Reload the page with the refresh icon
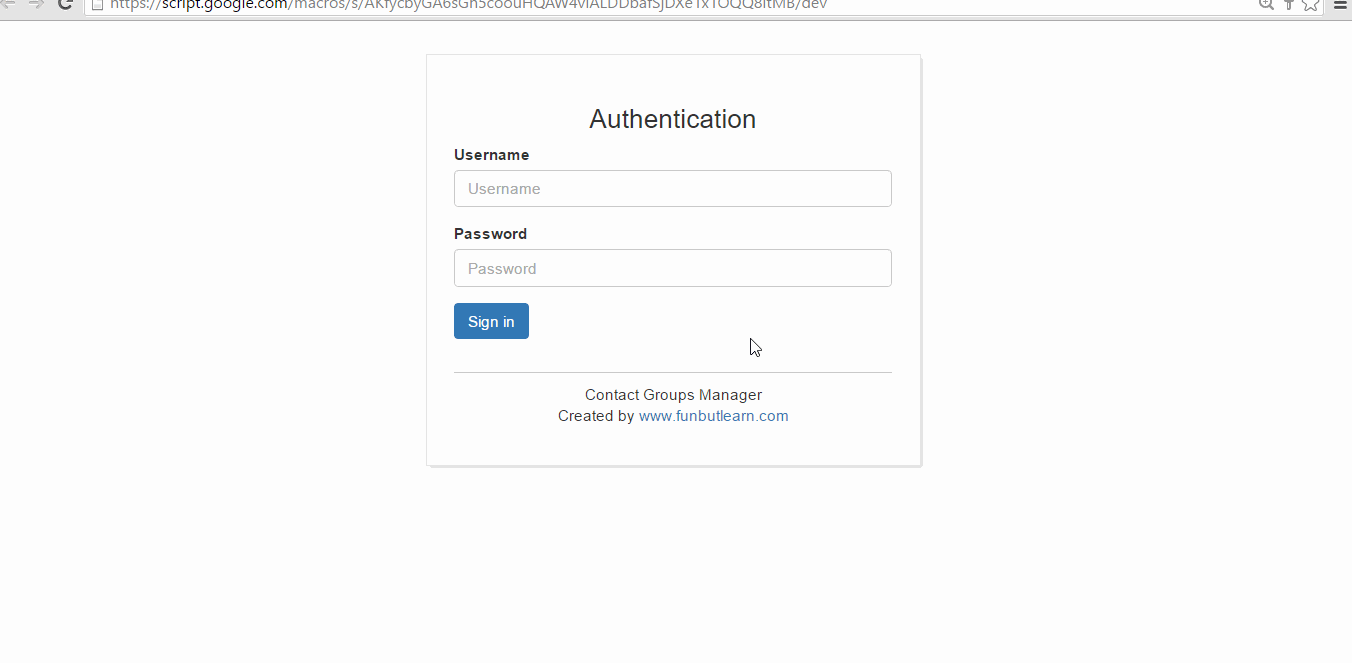The height and width of the screenshot is (663, 1352). coord(65,4)
